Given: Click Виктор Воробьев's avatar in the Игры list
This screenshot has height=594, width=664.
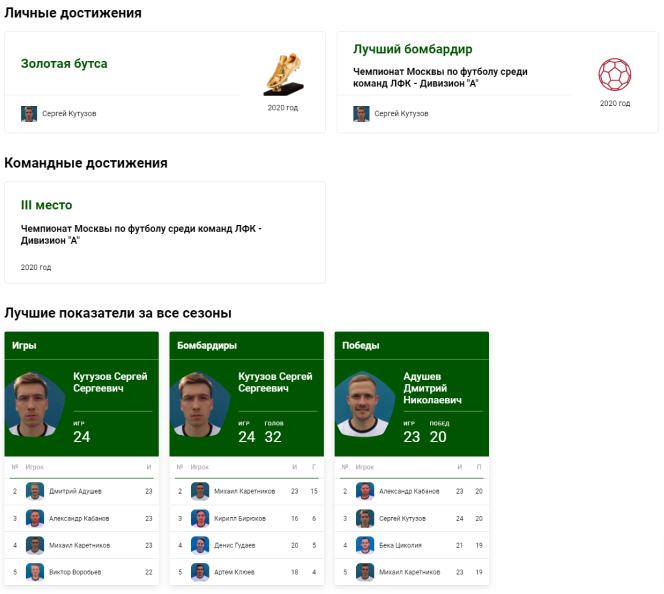Looking at the screenshot, I should (35, 572).
